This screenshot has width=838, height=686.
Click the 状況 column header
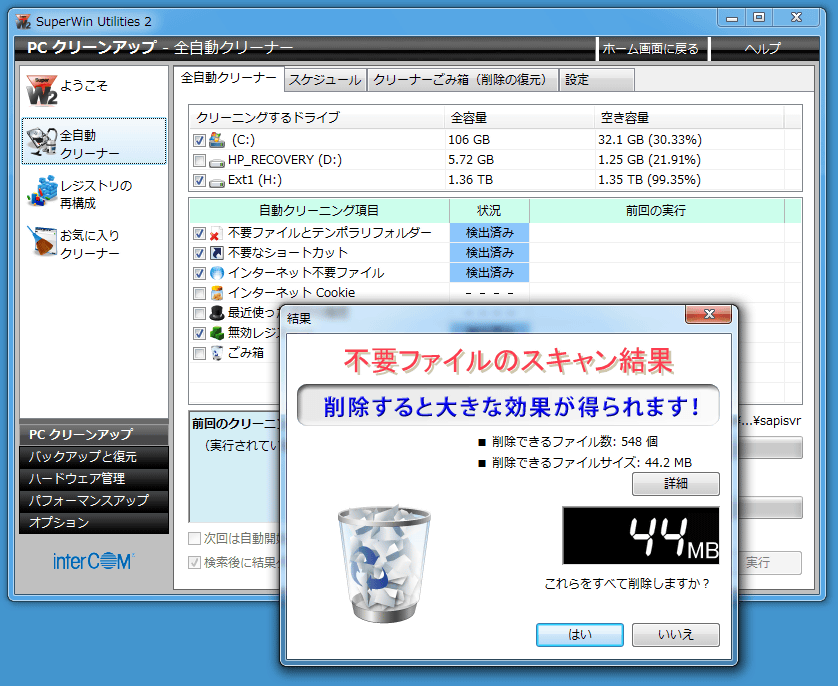coord(489,211)
